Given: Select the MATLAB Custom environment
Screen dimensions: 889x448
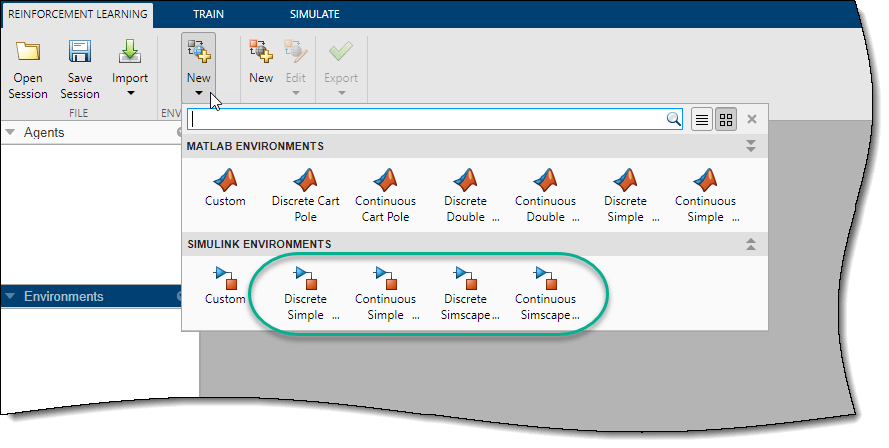Looking at the screenshot, I should (225, 188).
